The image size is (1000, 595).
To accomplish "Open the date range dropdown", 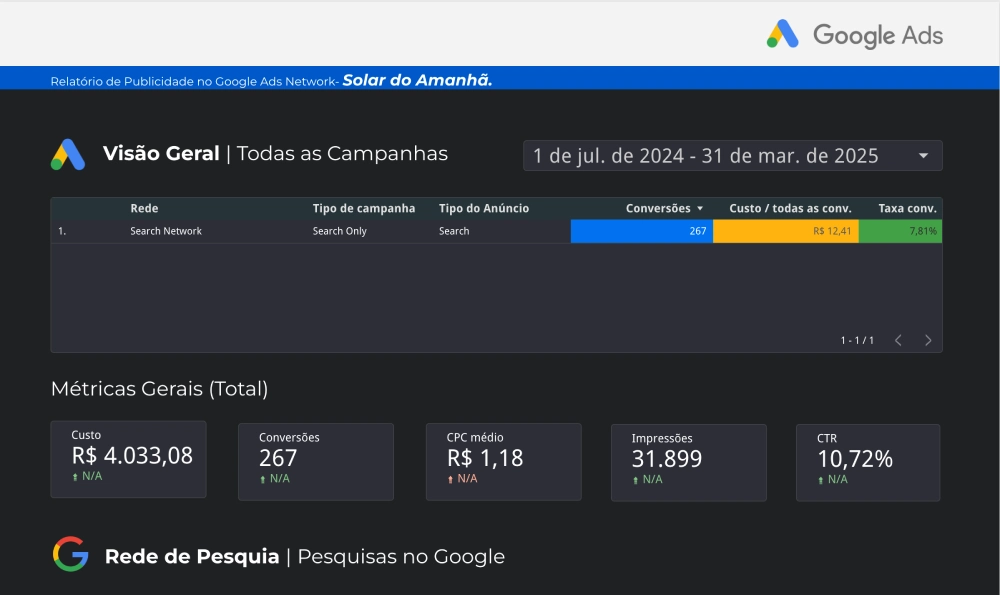I will (x=720, y=156).
